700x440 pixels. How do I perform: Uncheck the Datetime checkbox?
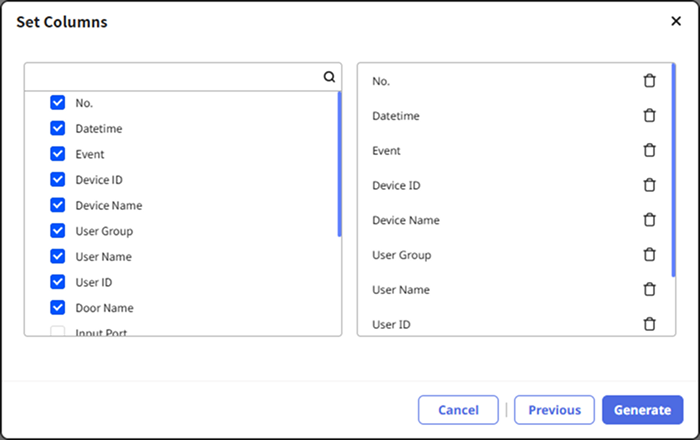coord(58,128)
